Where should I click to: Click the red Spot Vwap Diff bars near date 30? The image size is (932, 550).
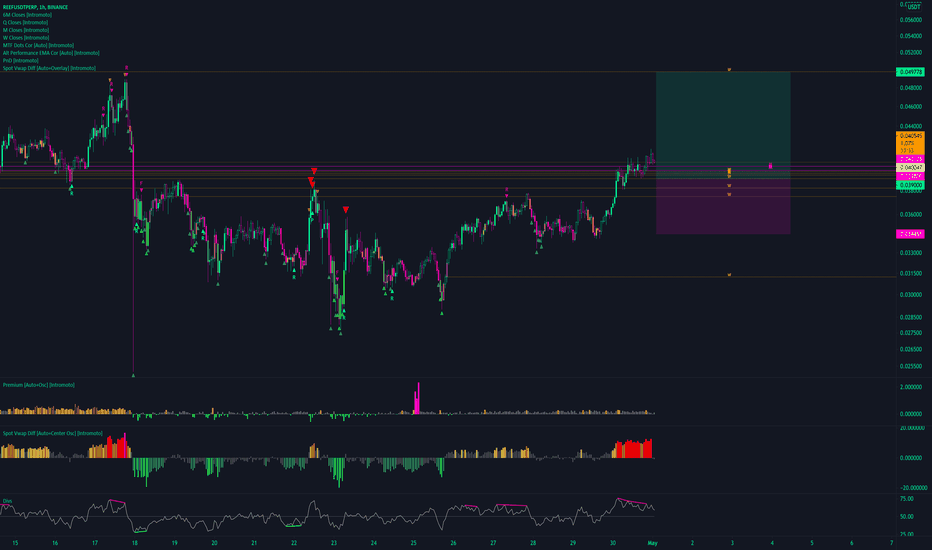633,449
